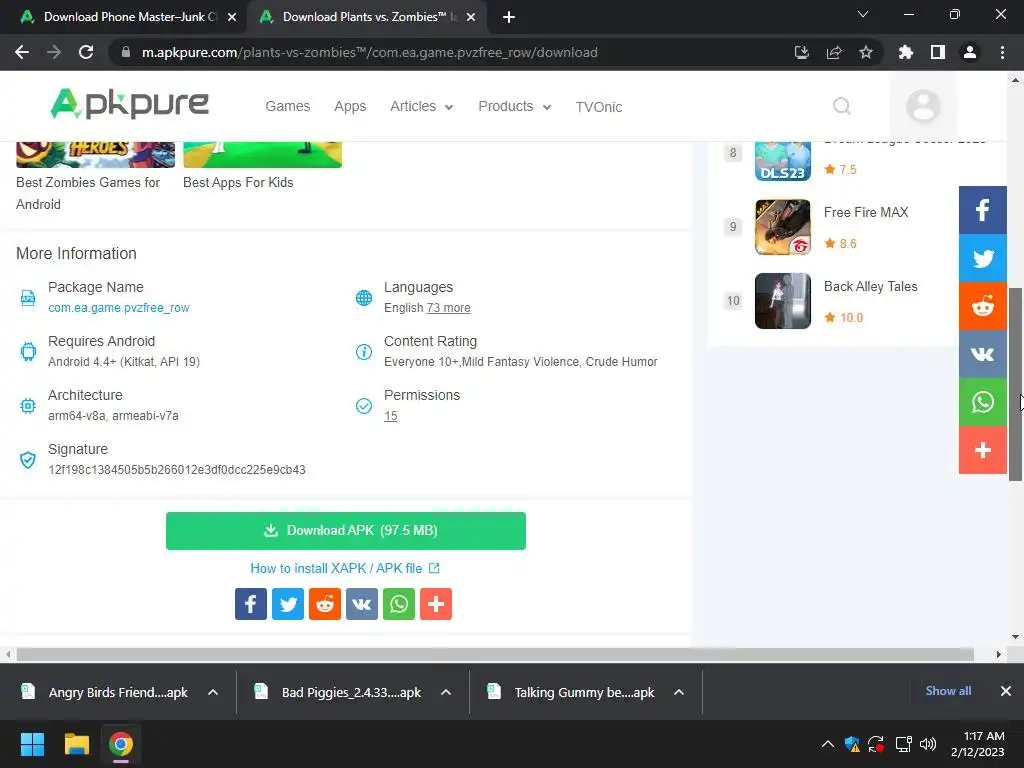Open Windows Start menu
The width and height of the screenshot is (1024, 768).
(x=32, y=744)
